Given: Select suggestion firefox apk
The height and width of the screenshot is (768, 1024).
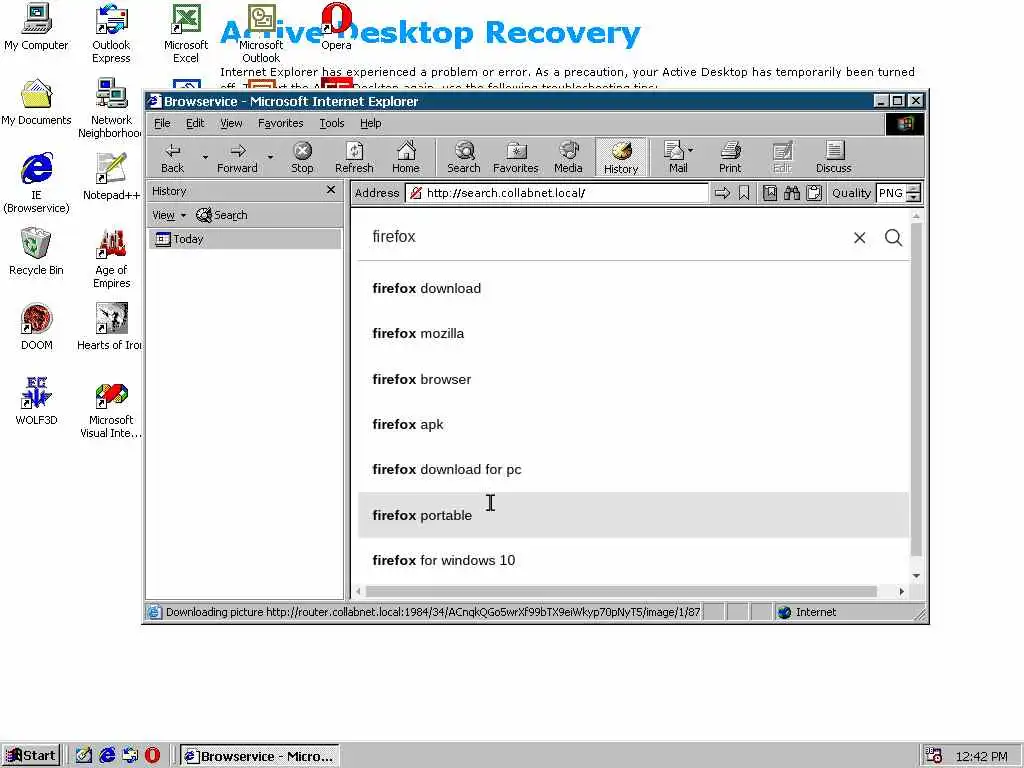Looking at the screenshot, I should [x=633, y=424].
